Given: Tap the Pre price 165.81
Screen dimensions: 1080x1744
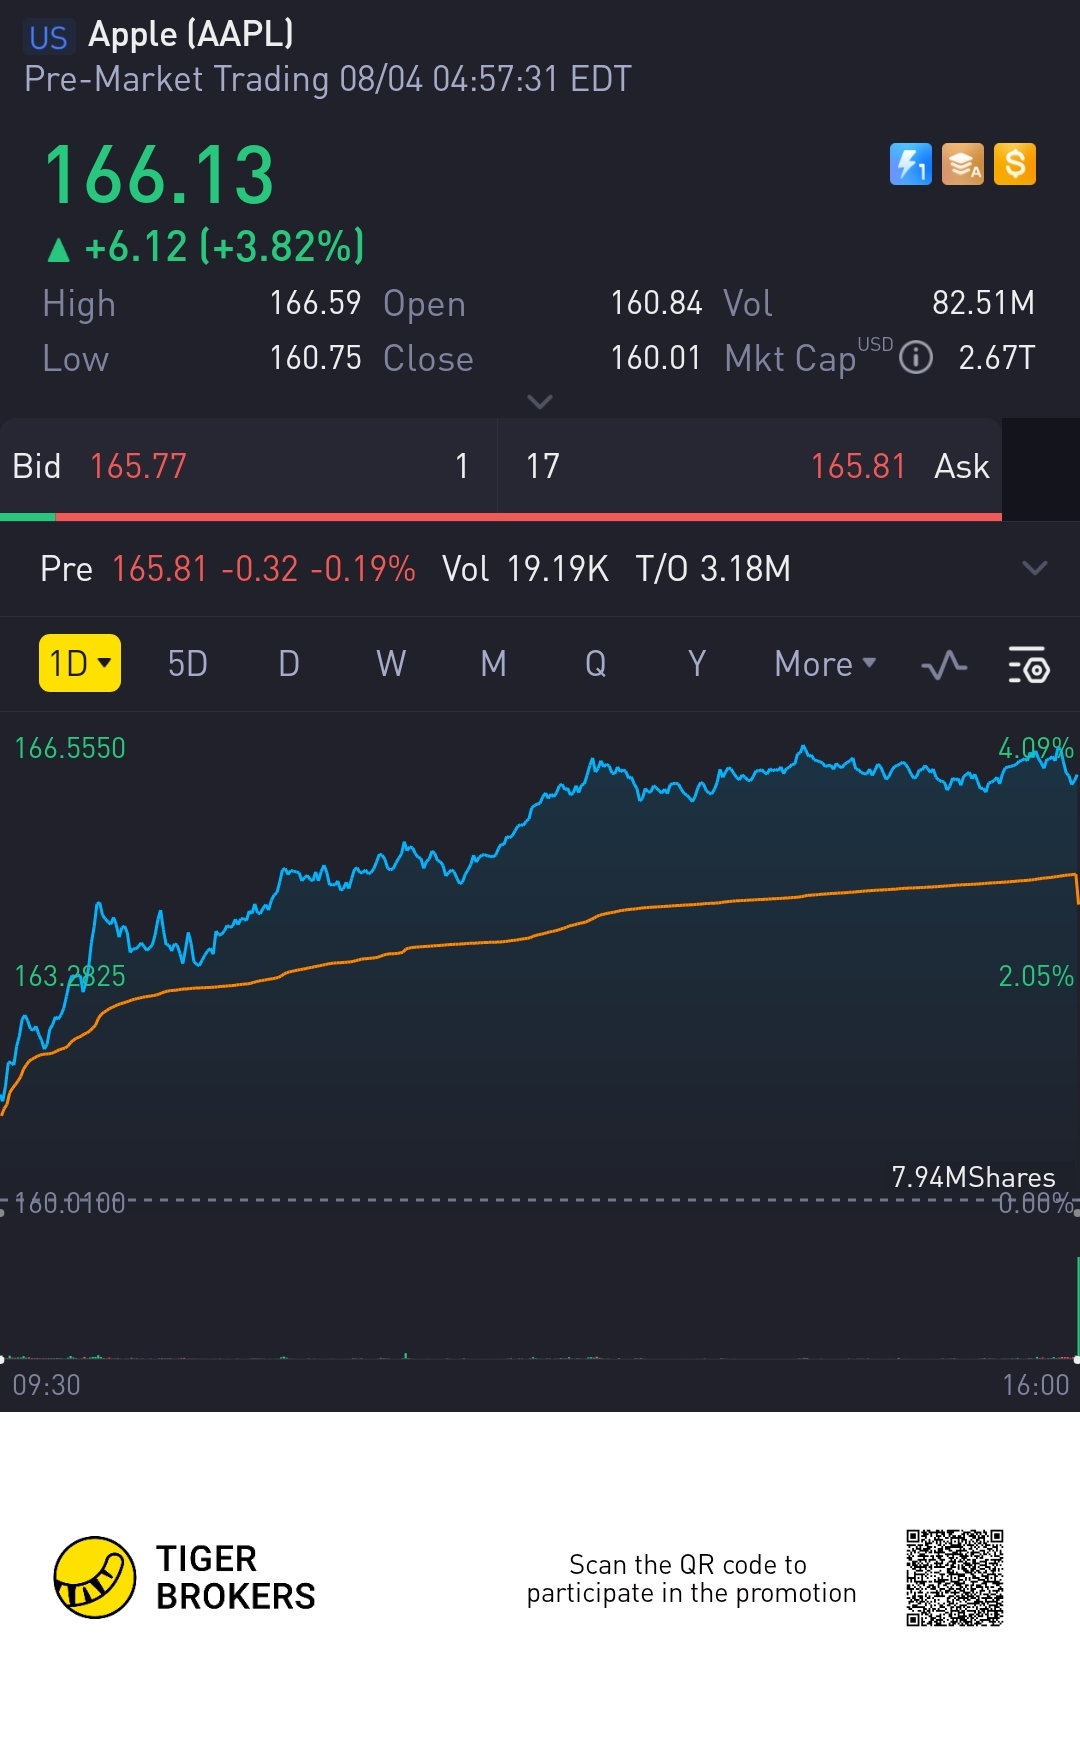Looking at the screenshot, I should point(160,569).
